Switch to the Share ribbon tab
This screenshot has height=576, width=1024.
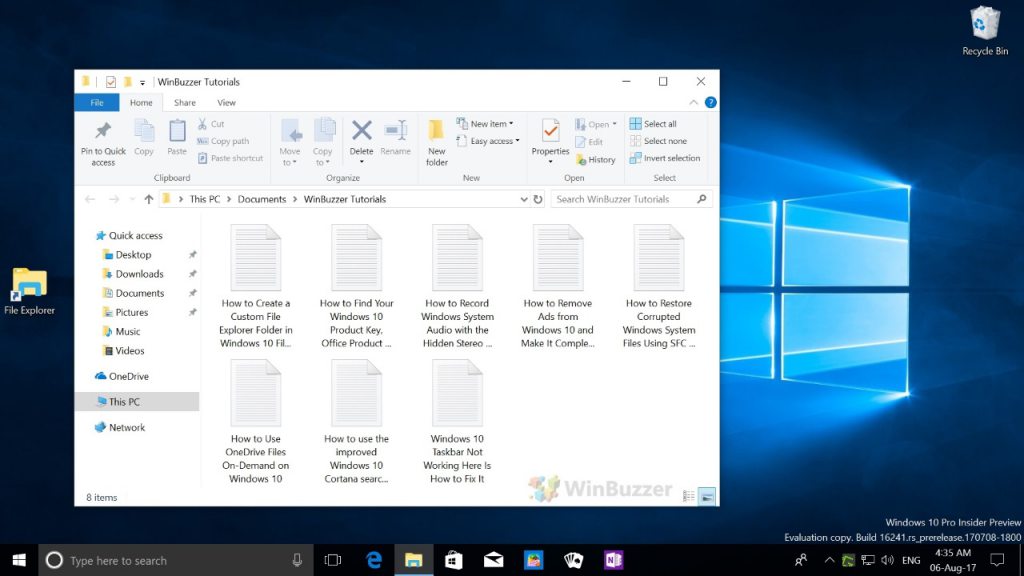point(184,102)
